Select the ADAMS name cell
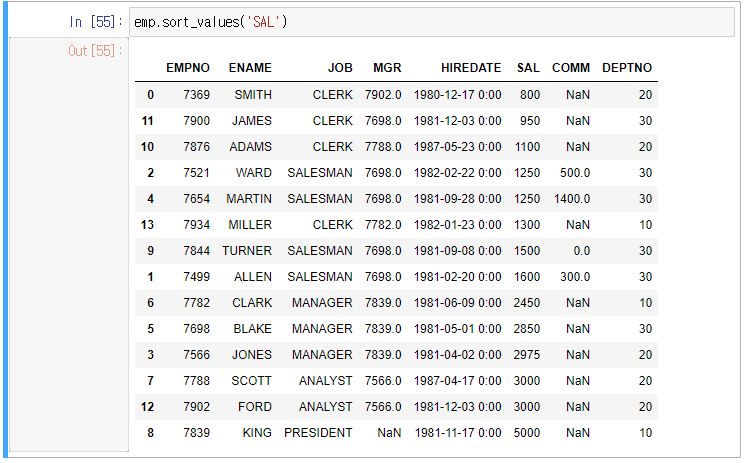Image resolution: width=745 pixels, height=463 pixels. click(250, 147)
